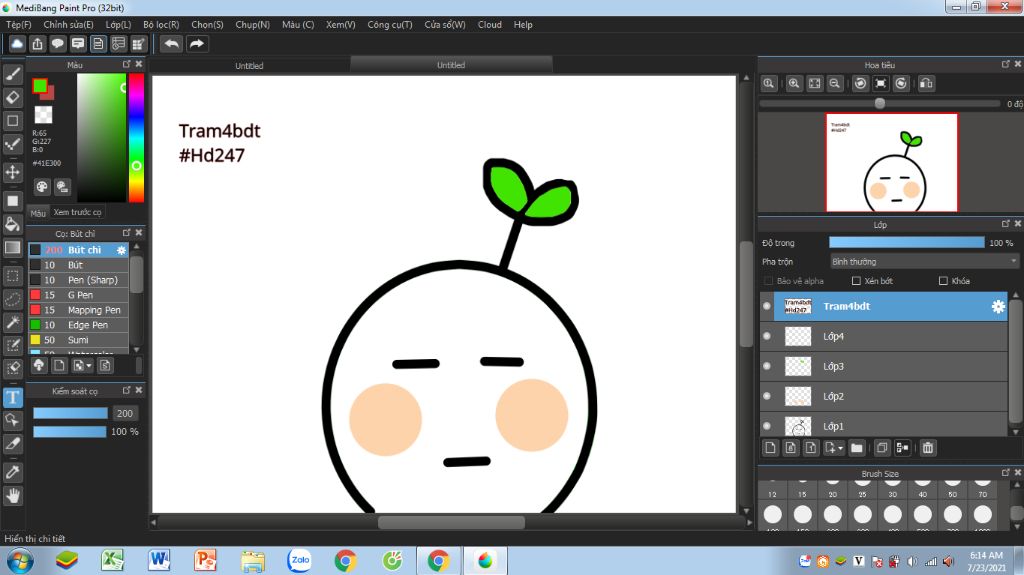Open the Chỉnh sửa(E) menu
1024x575 pixels.
click(68, 24)
